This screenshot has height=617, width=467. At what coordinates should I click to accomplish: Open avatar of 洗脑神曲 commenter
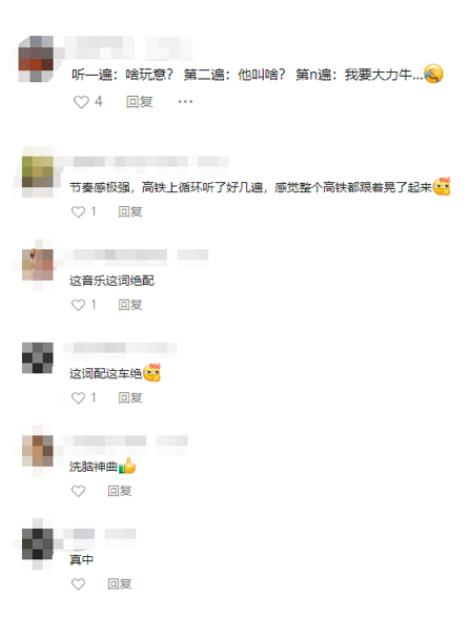(37, 451)
